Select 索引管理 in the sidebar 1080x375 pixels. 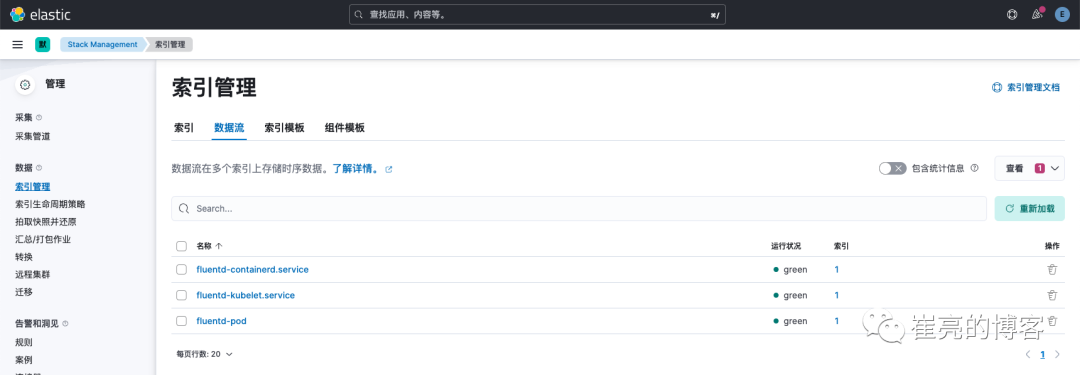pyautogui.click(x=32, y=187)
